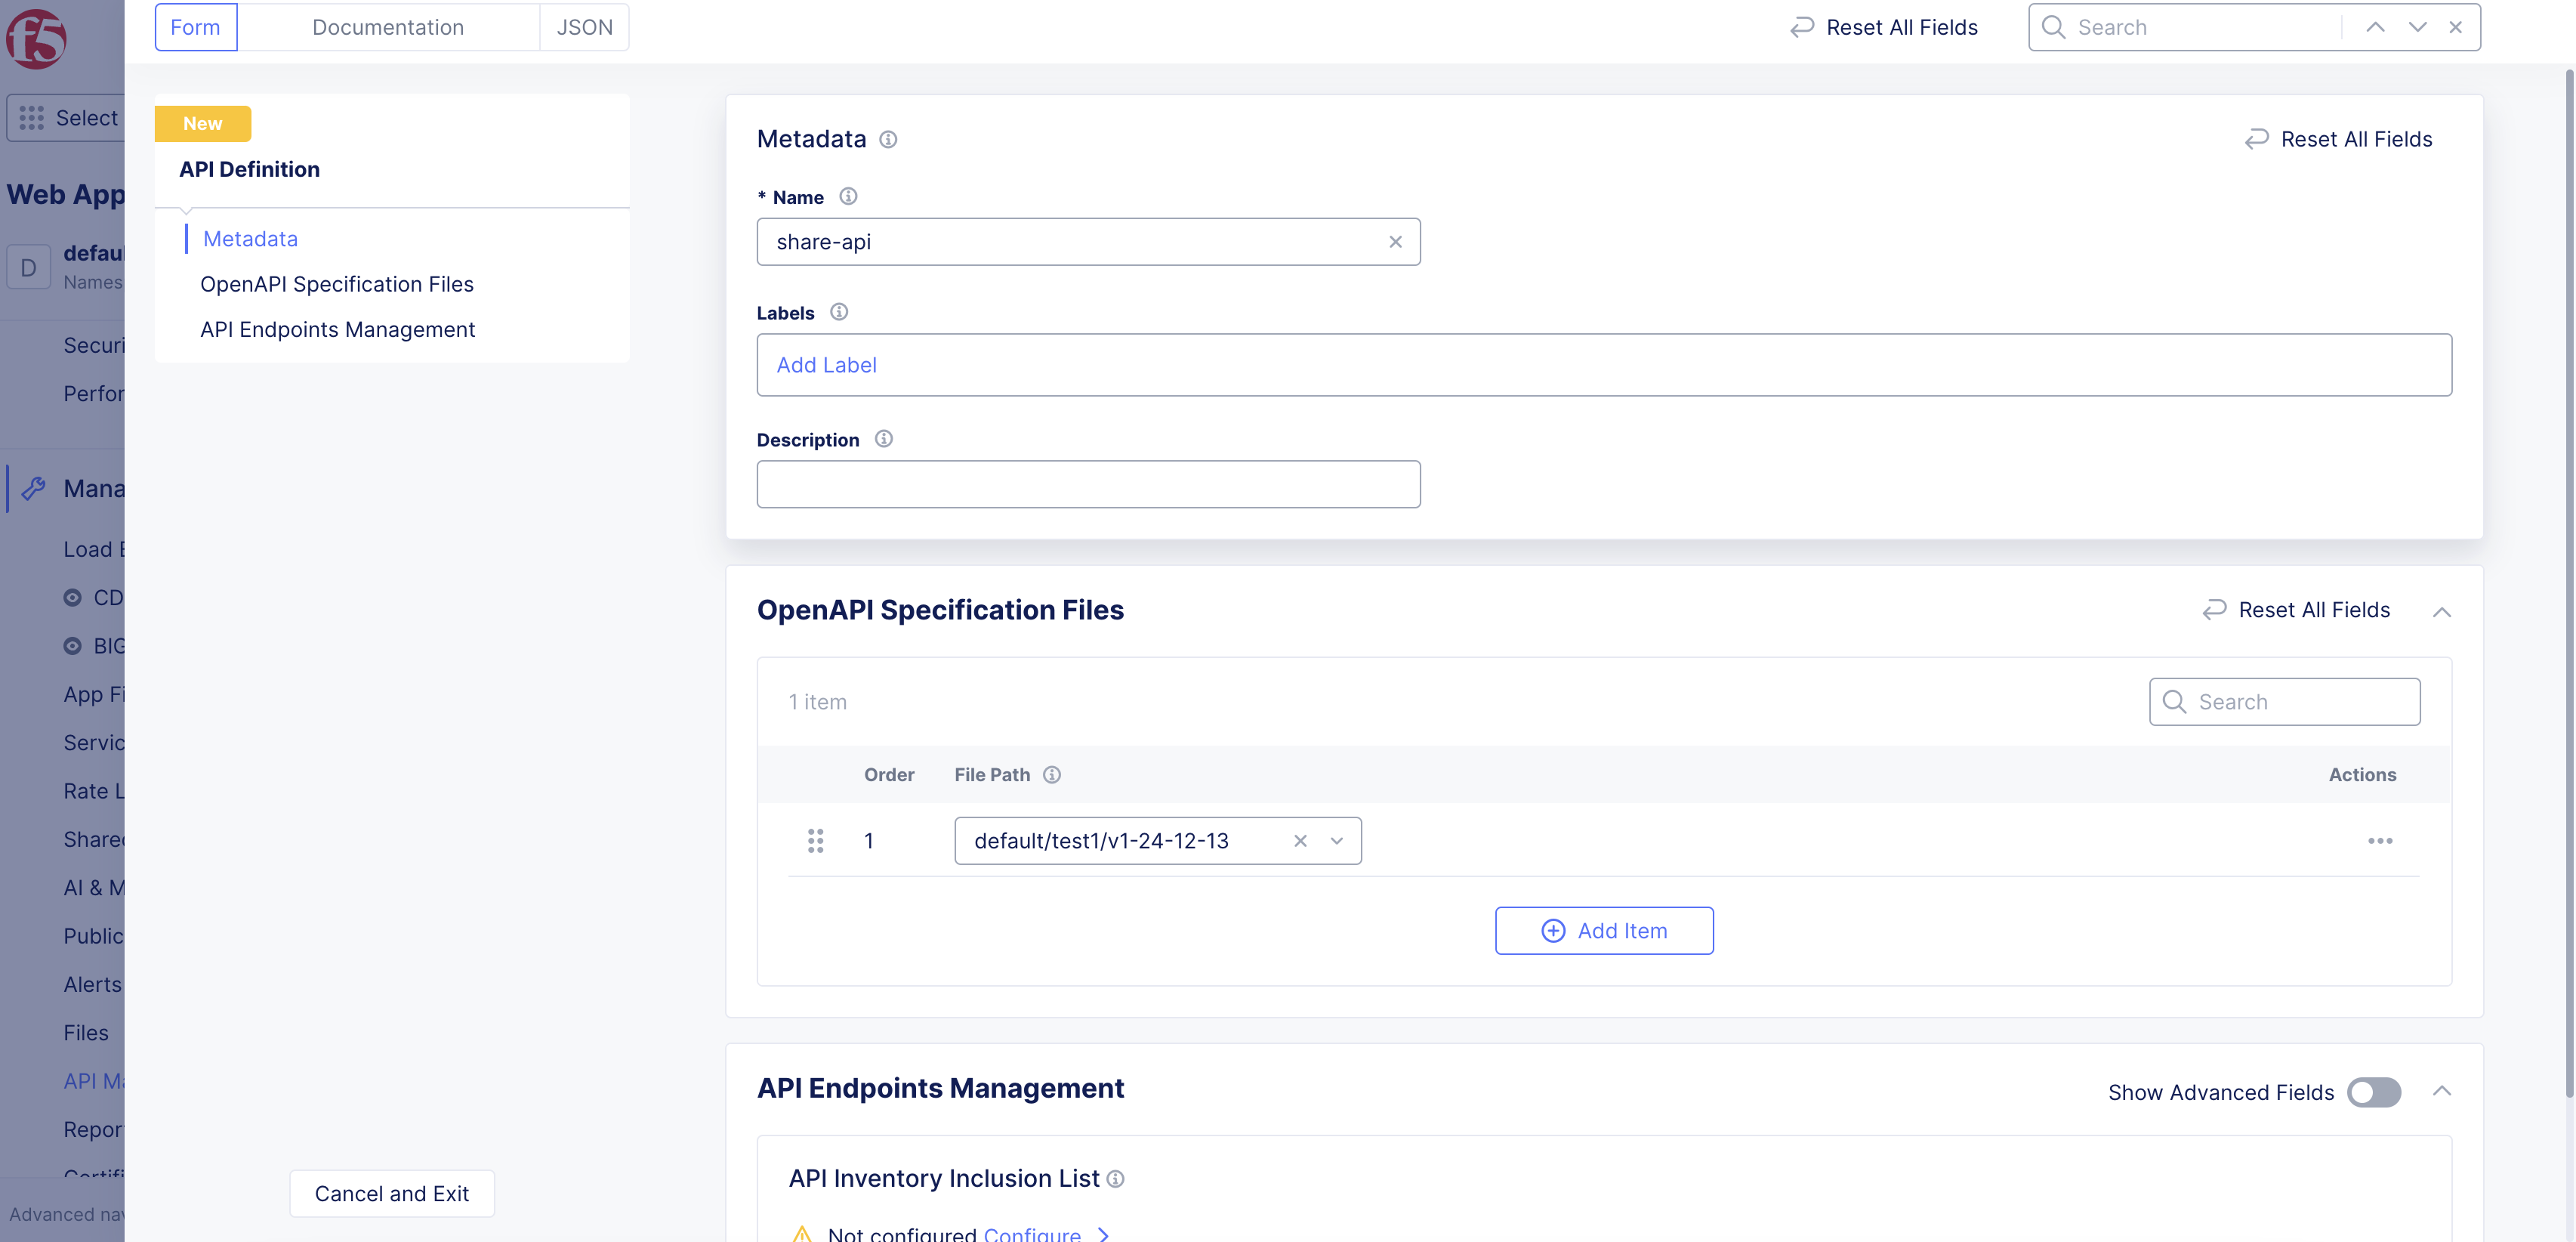
Task: Open the file path dropdown for default/test1/v1-24-12-13
Action: click(1336, 841)
